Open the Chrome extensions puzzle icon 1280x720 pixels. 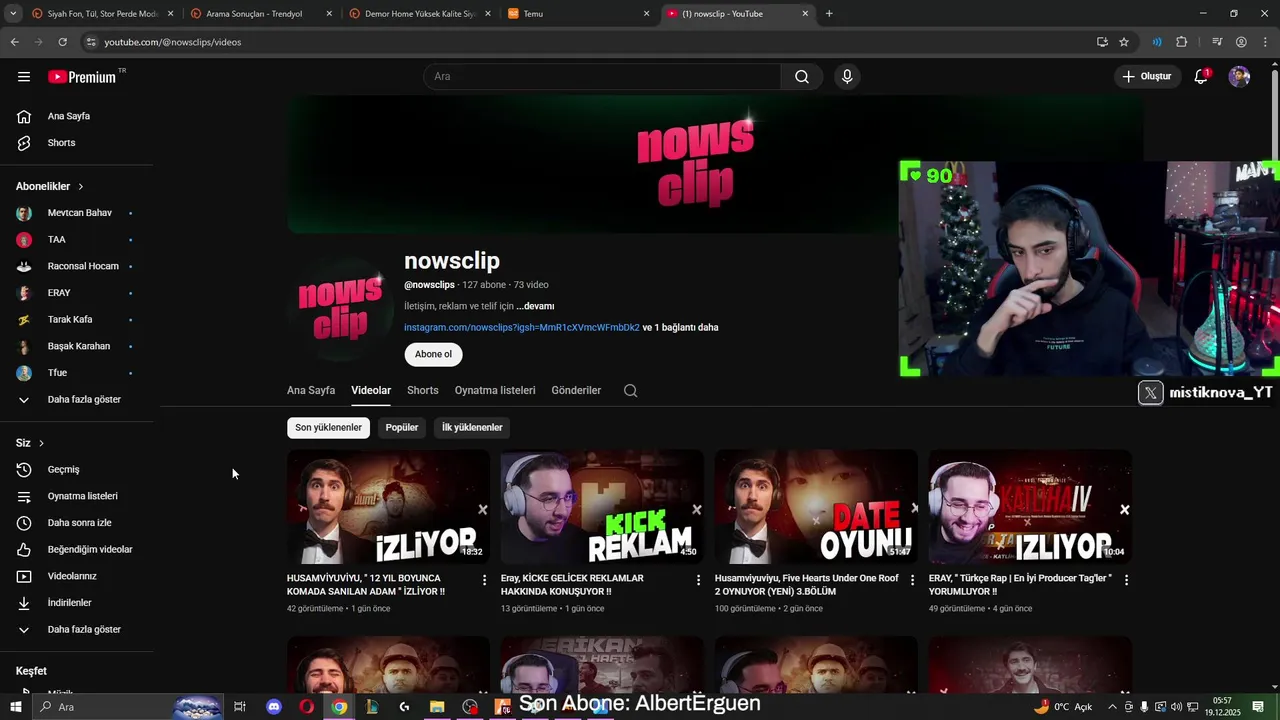click(x=1181, y=42)
